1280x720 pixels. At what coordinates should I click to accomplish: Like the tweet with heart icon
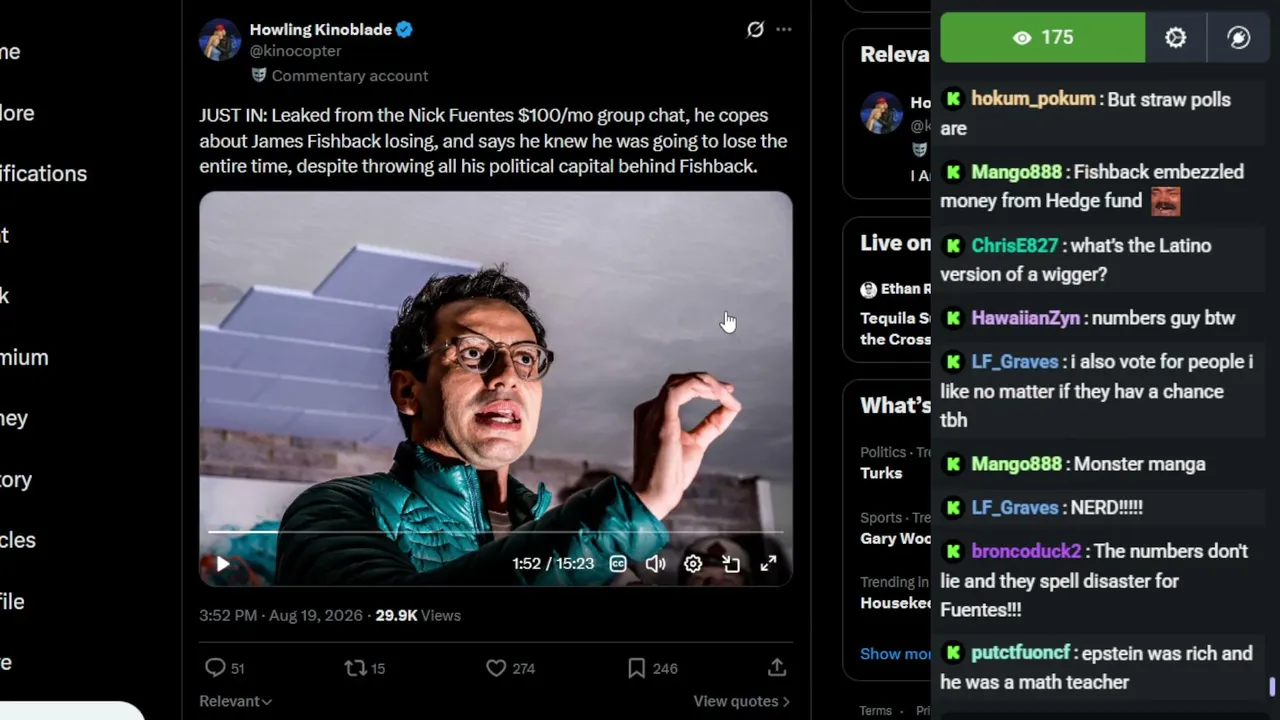point(496,668)
